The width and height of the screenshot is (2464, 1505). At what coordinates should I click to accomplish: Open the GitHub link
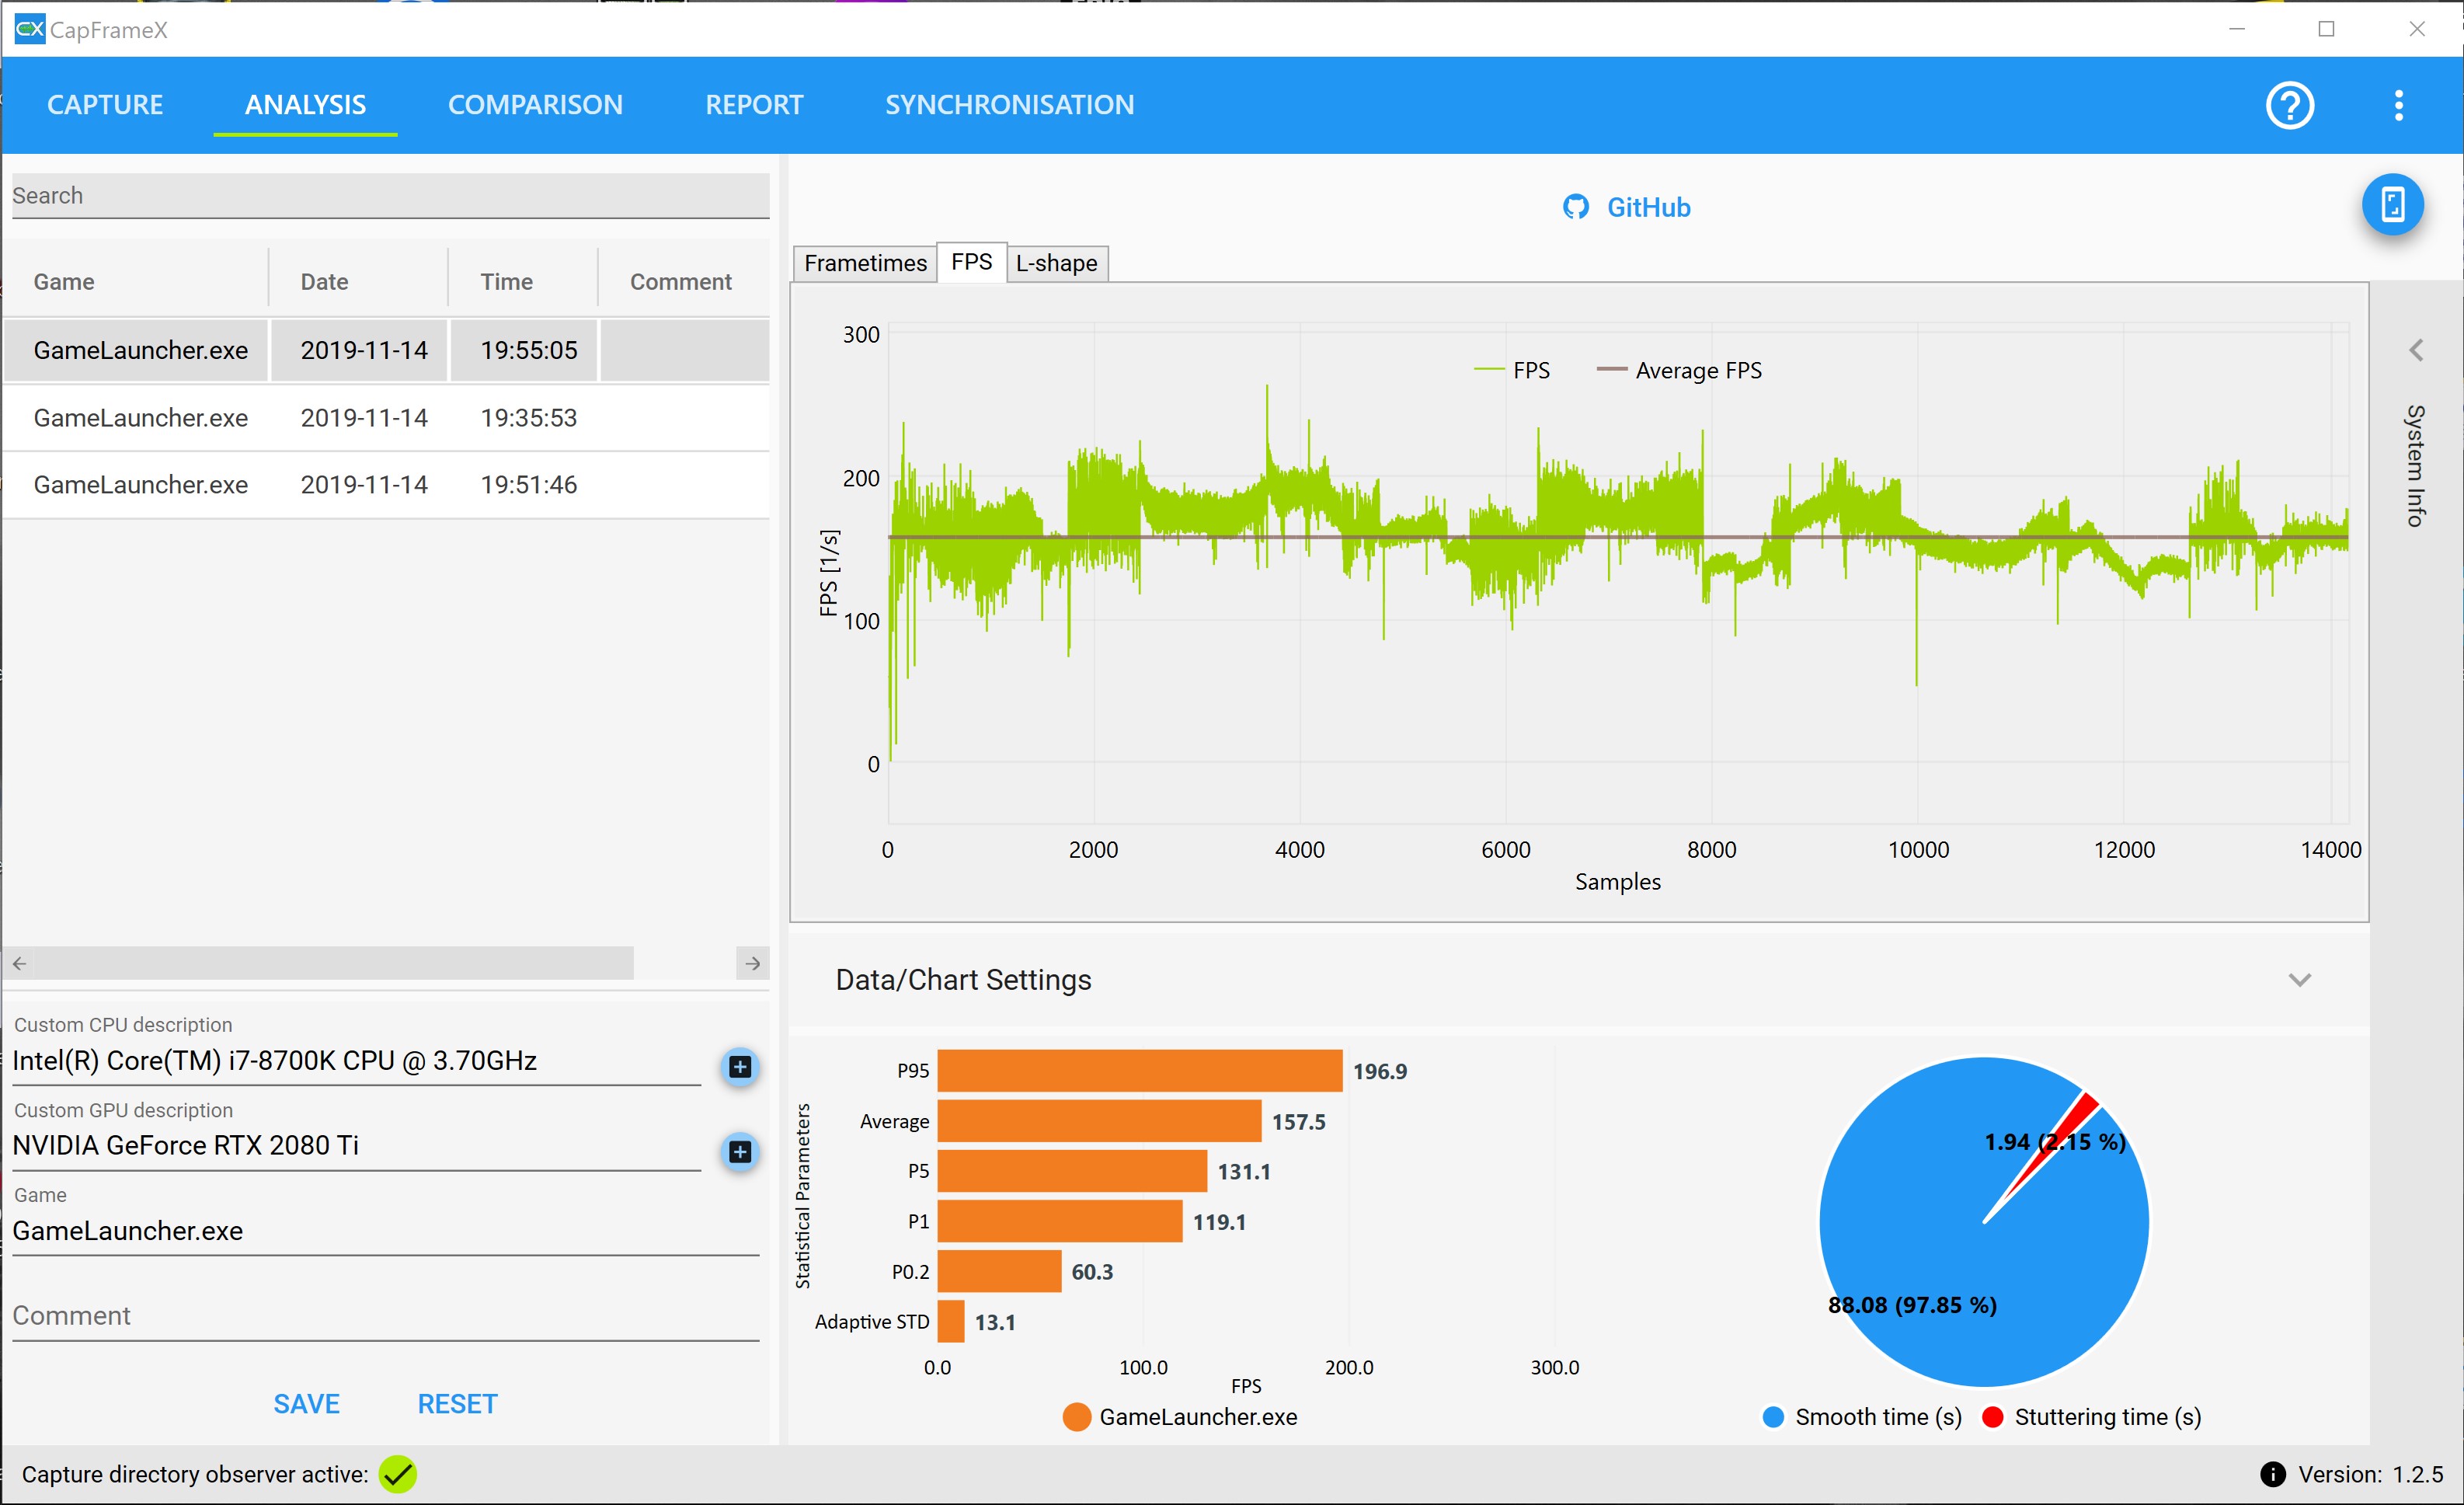pyautogui.click(x=1648, y=207)
